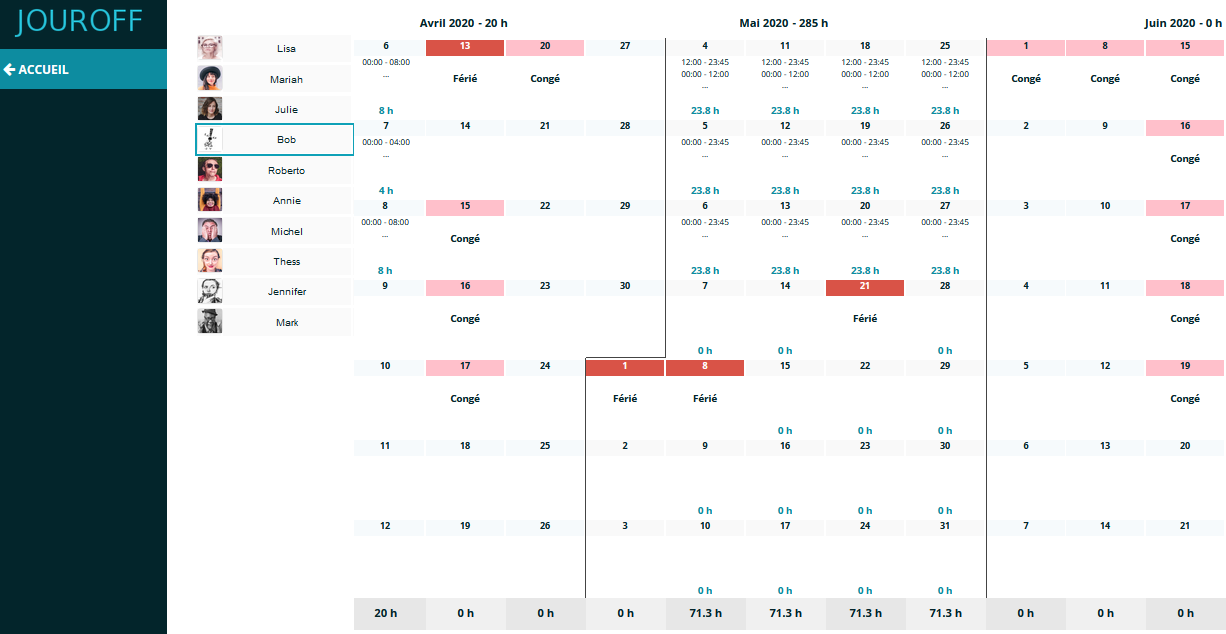Click Michel's avatar image

point(210,231)
